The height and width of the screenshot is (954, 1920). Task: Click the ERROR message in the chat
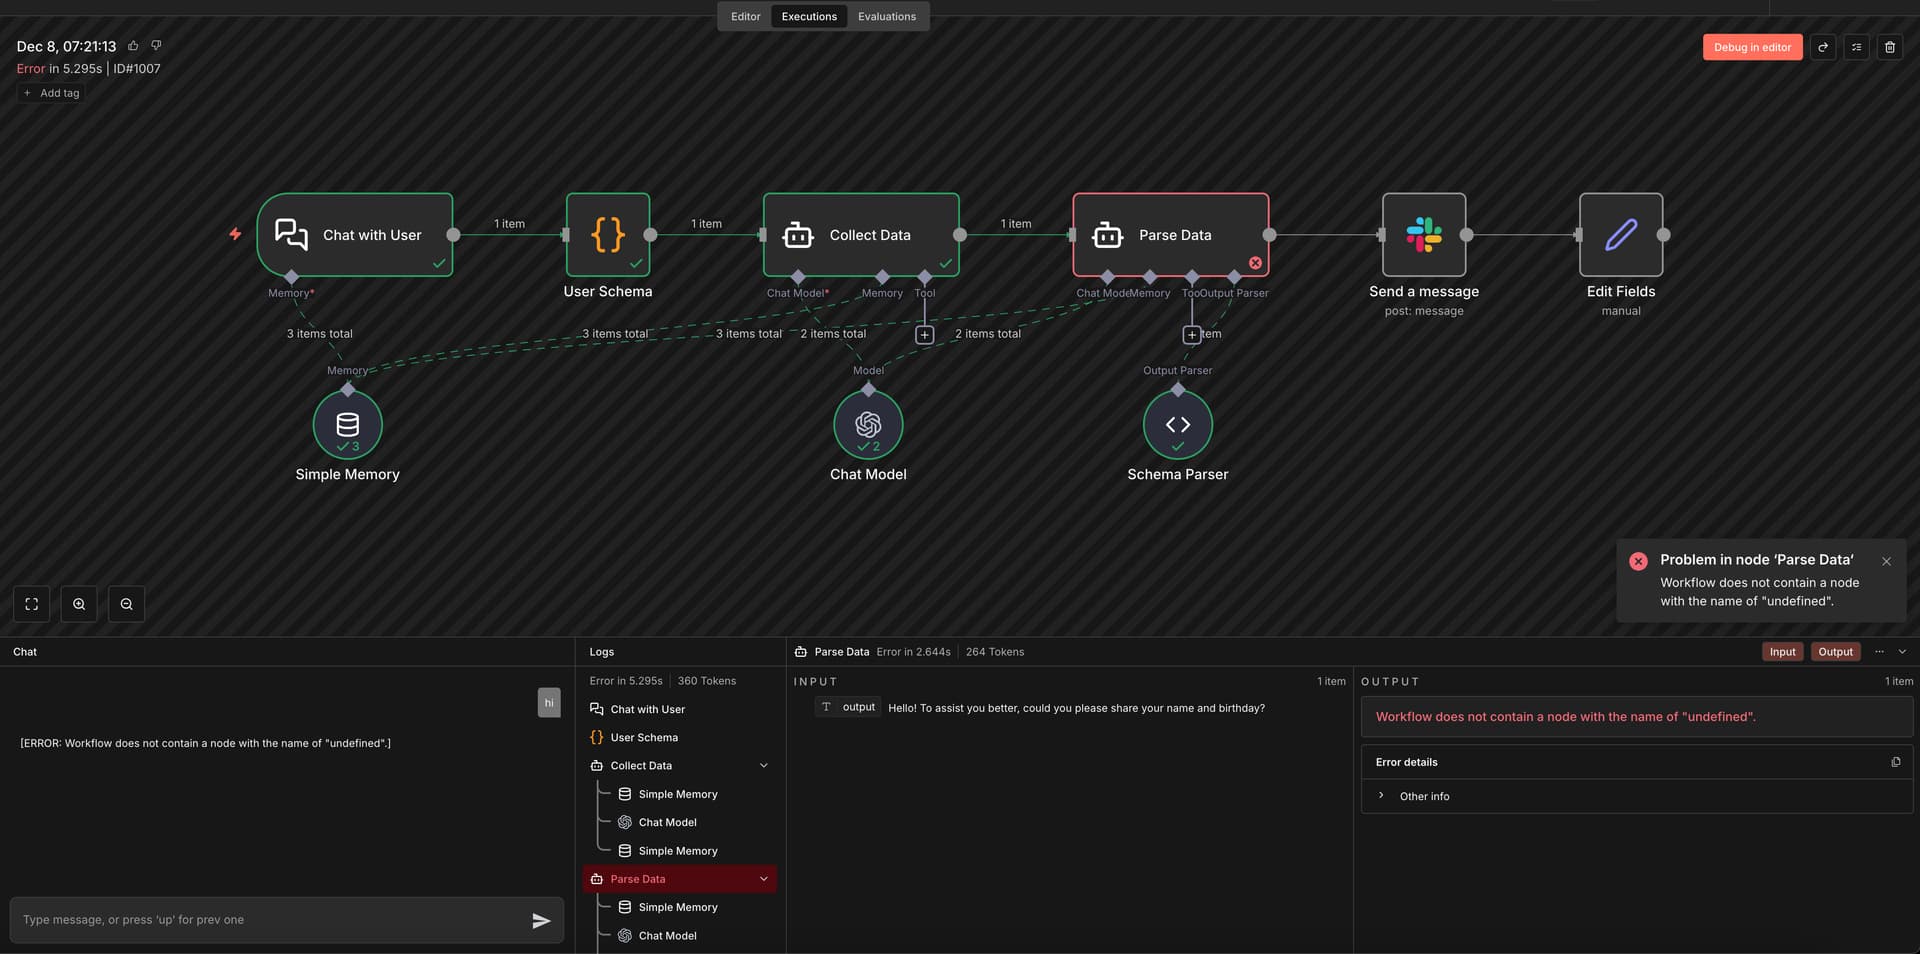[206, 743]
